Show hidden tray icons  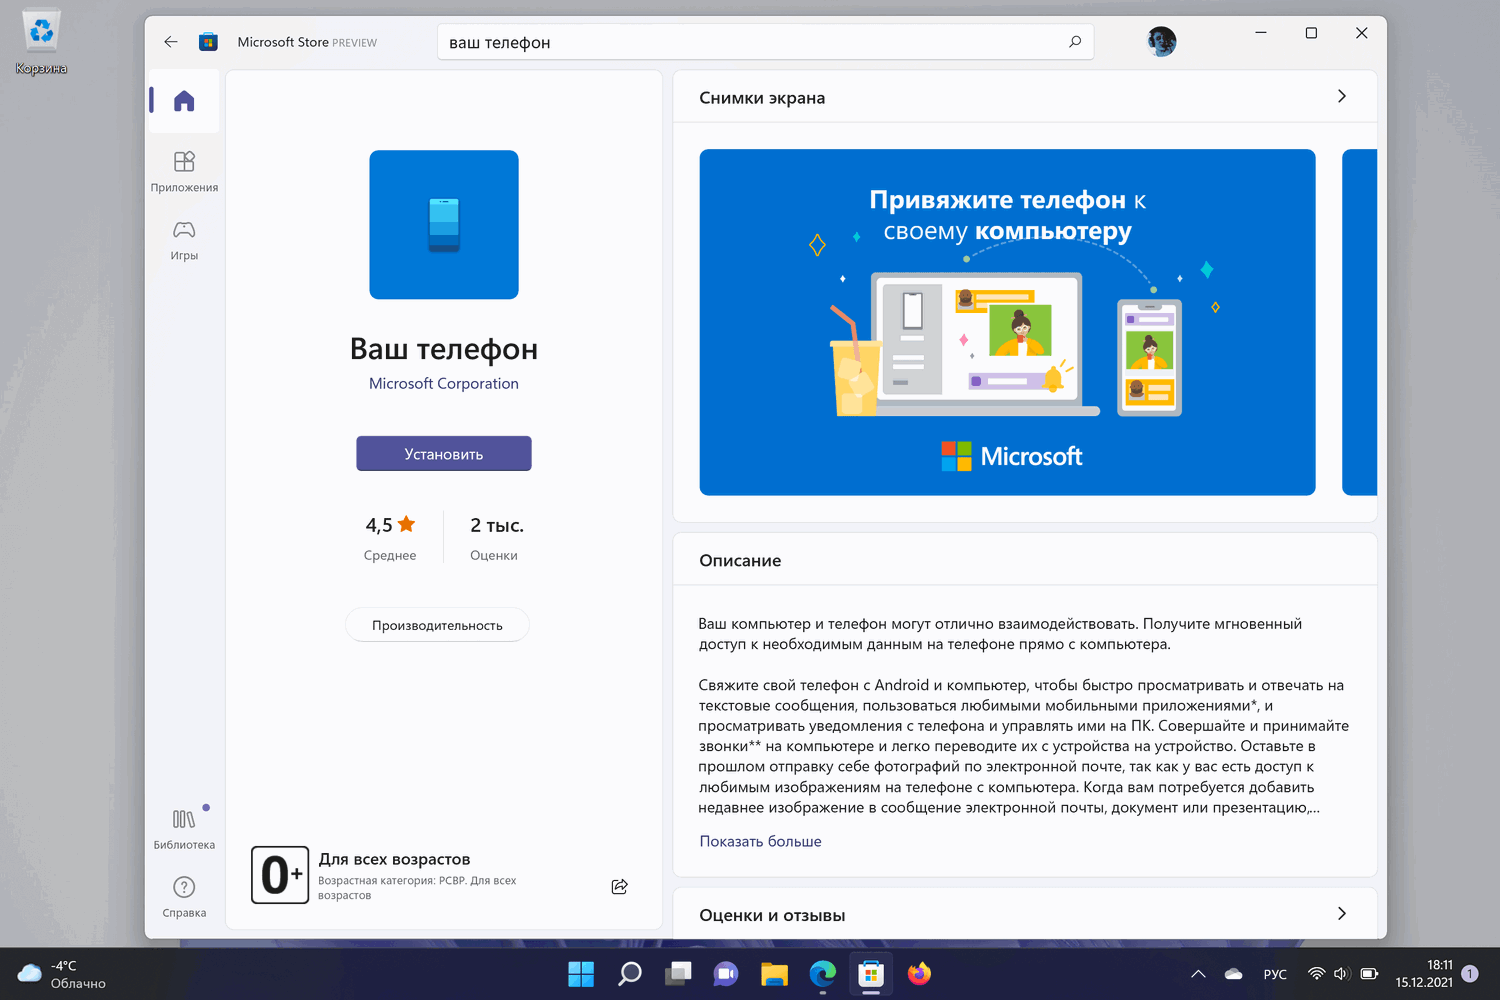tap(1198, 974)
